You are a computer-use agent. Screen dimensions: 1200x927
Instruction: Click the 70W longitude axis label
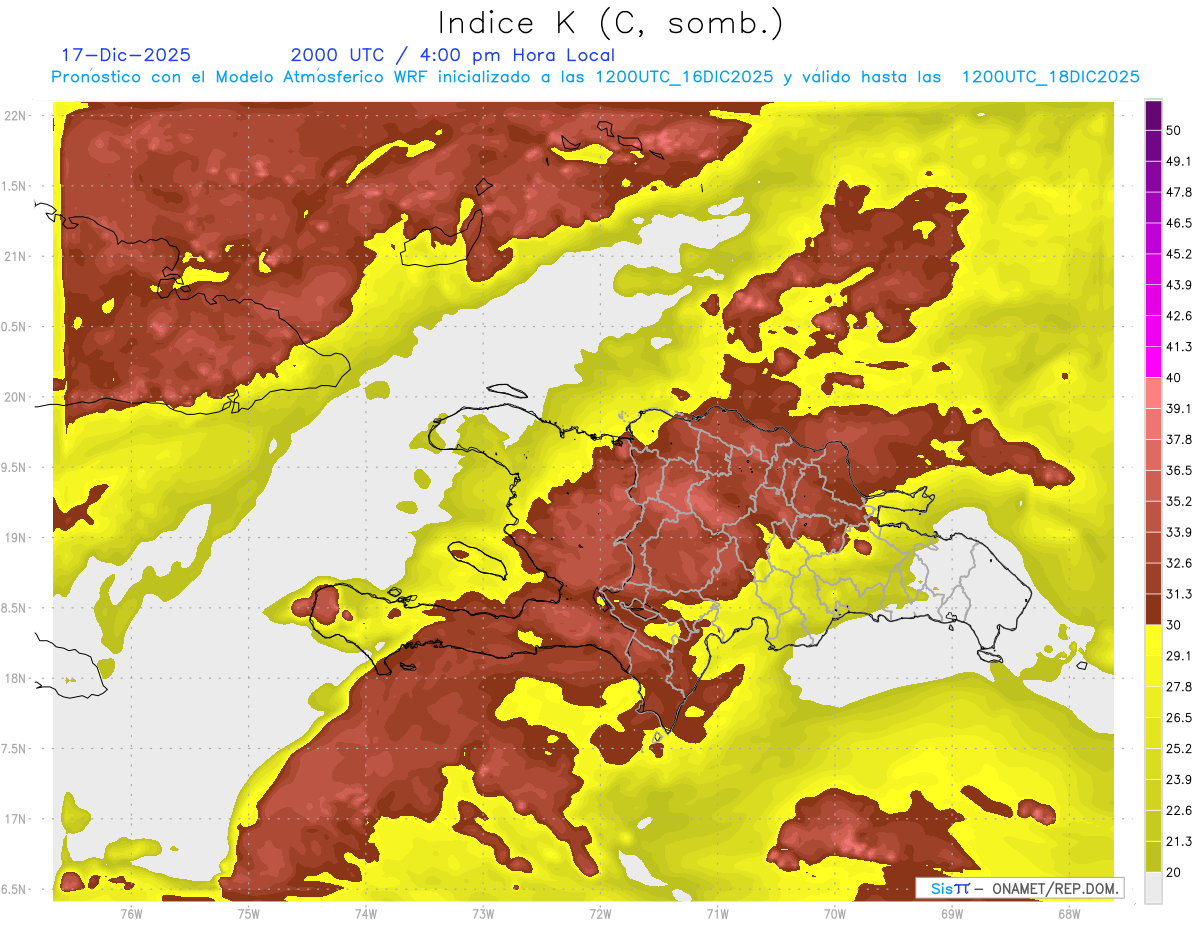click(834, 913)
